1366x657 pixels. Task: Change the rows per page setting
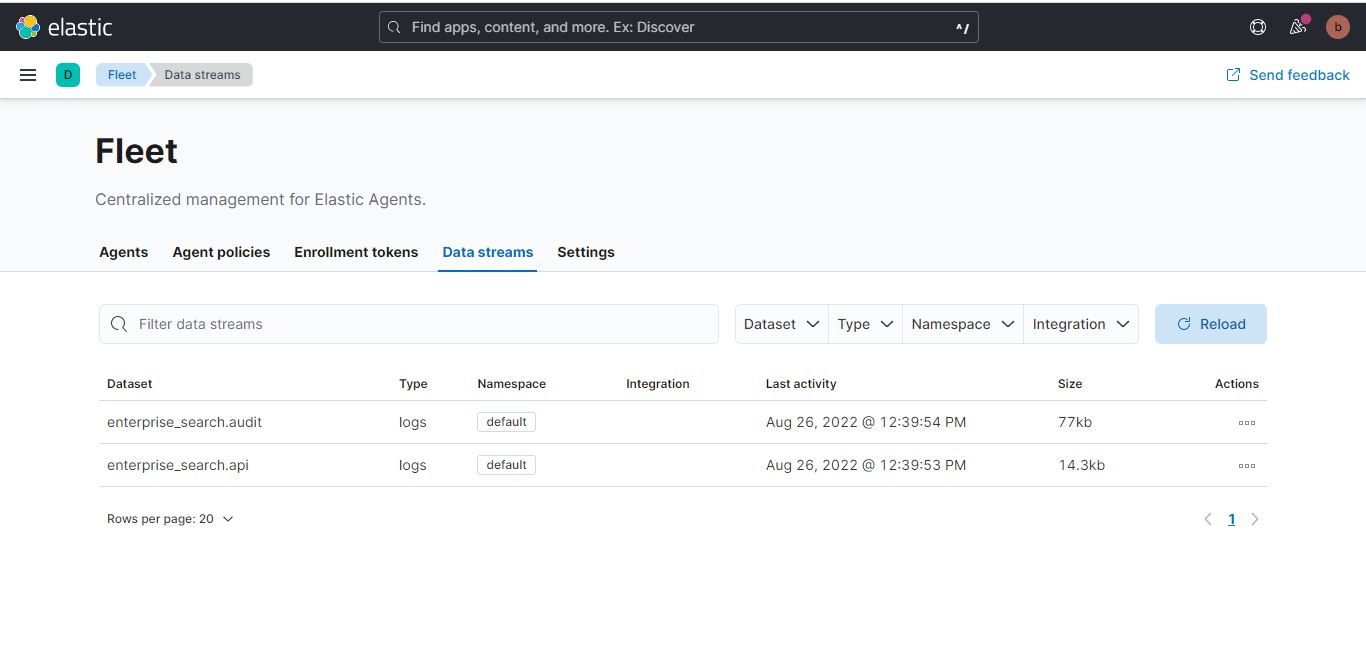(x=170, y=518)
